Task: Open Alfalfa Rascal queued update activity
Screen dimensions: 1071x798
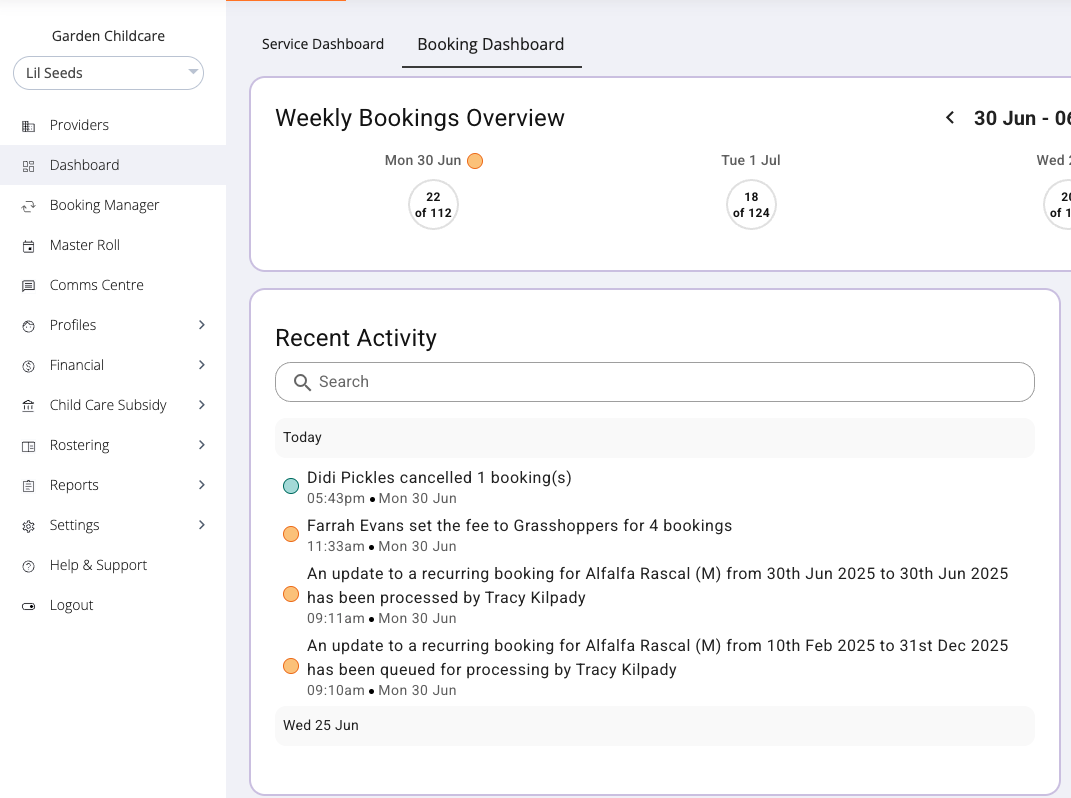Action: (657, 657)
